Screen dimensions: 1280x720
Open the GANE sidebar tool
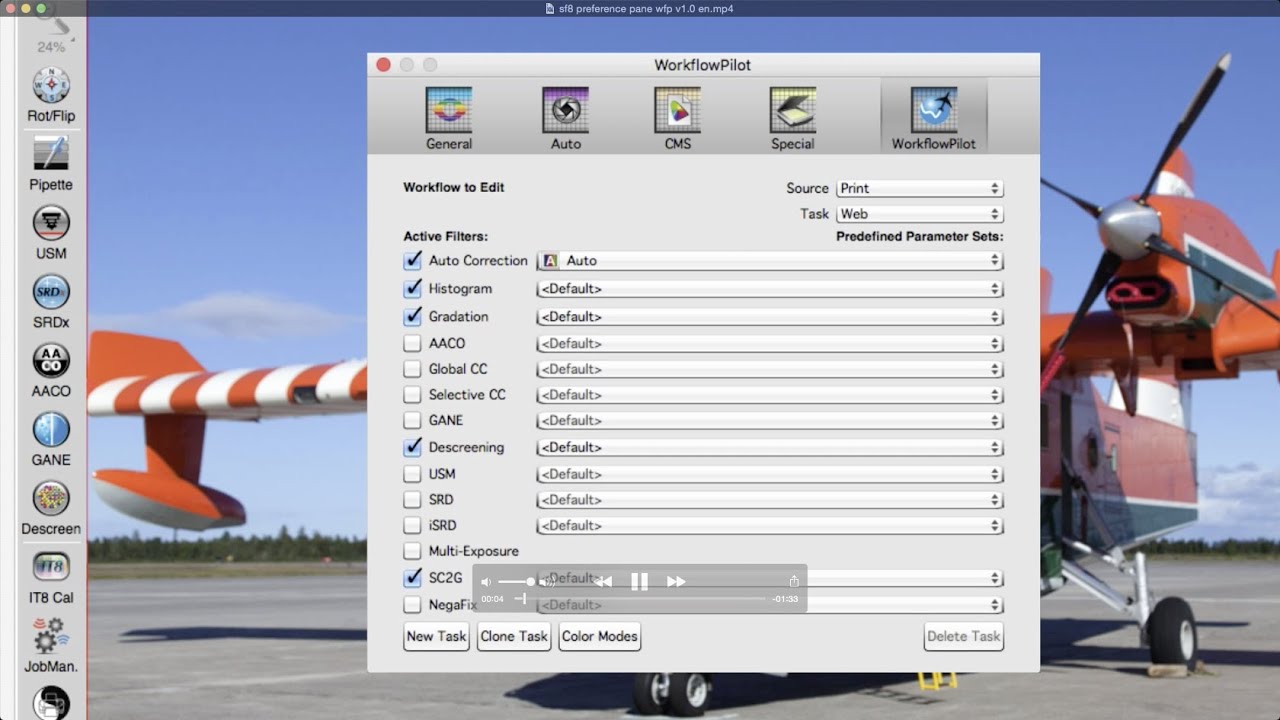click(x=51, y=430)
